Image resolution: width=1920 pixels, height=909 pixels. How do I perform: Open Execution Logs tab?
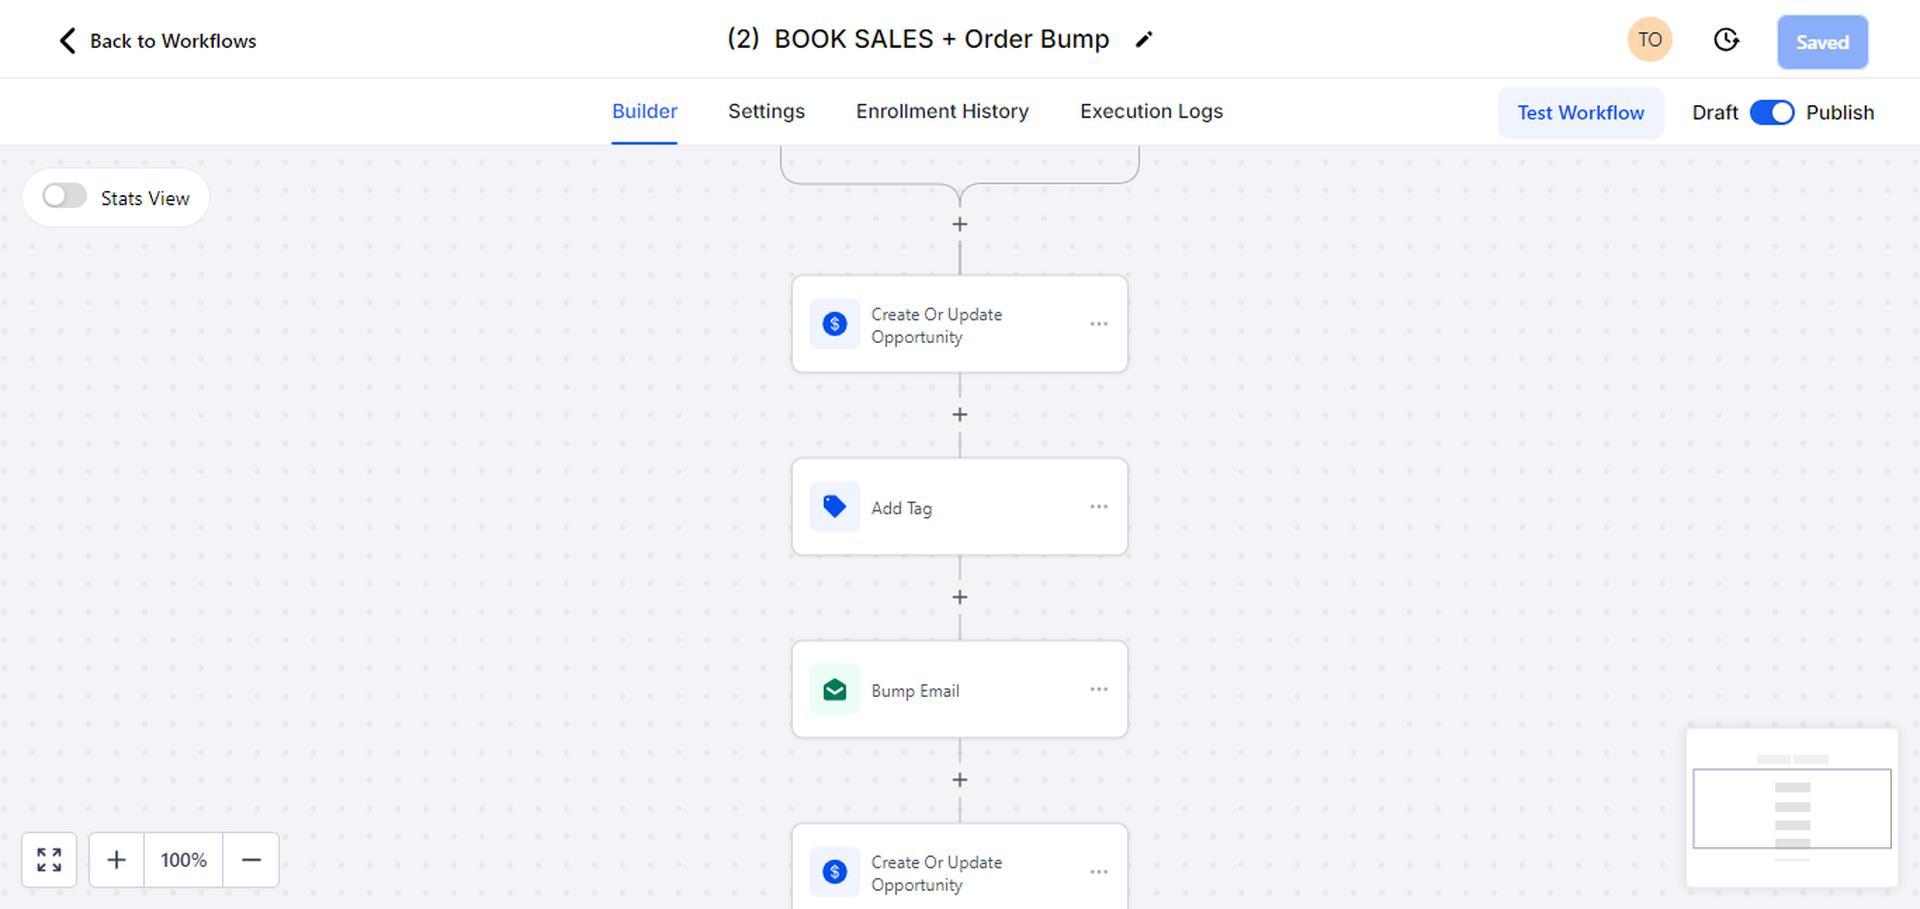(1151, 111)
